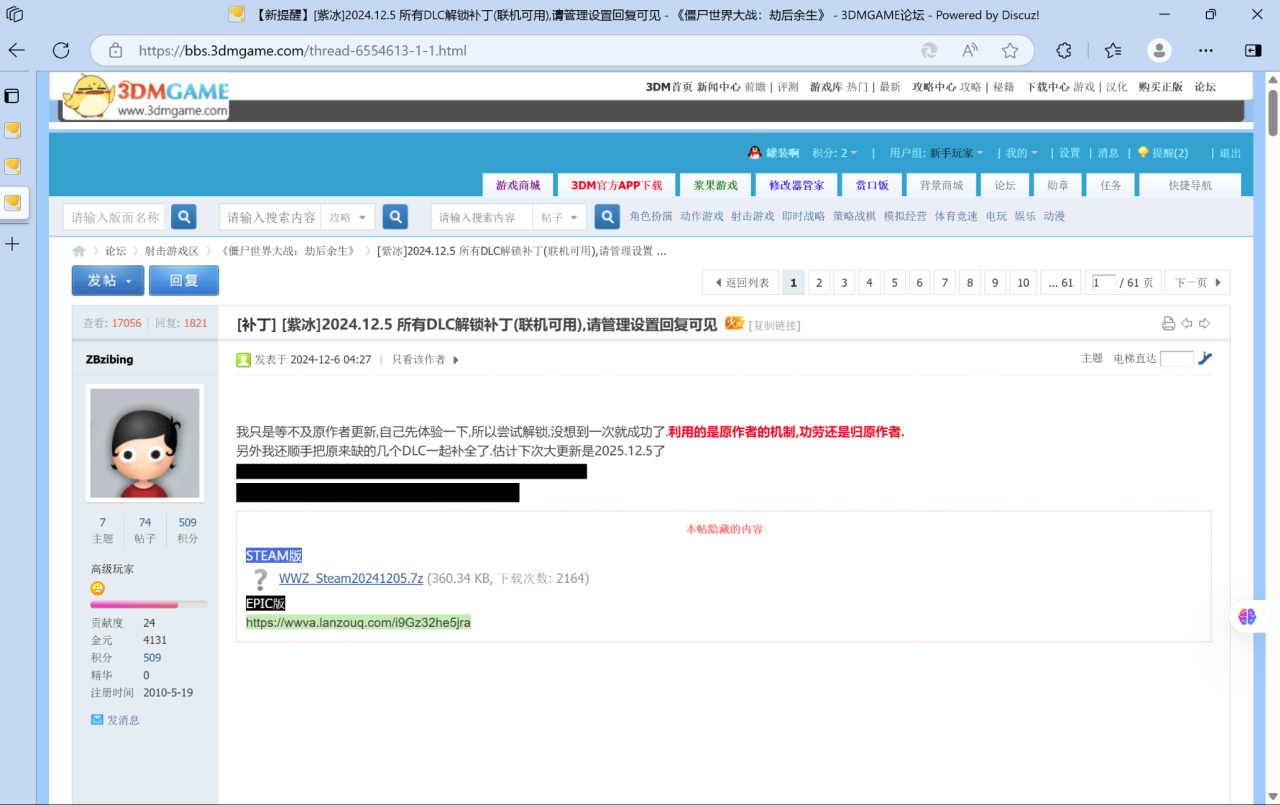
Task: Jump to last page 61
Action: pyautogui.click(x=1060, y=283)
